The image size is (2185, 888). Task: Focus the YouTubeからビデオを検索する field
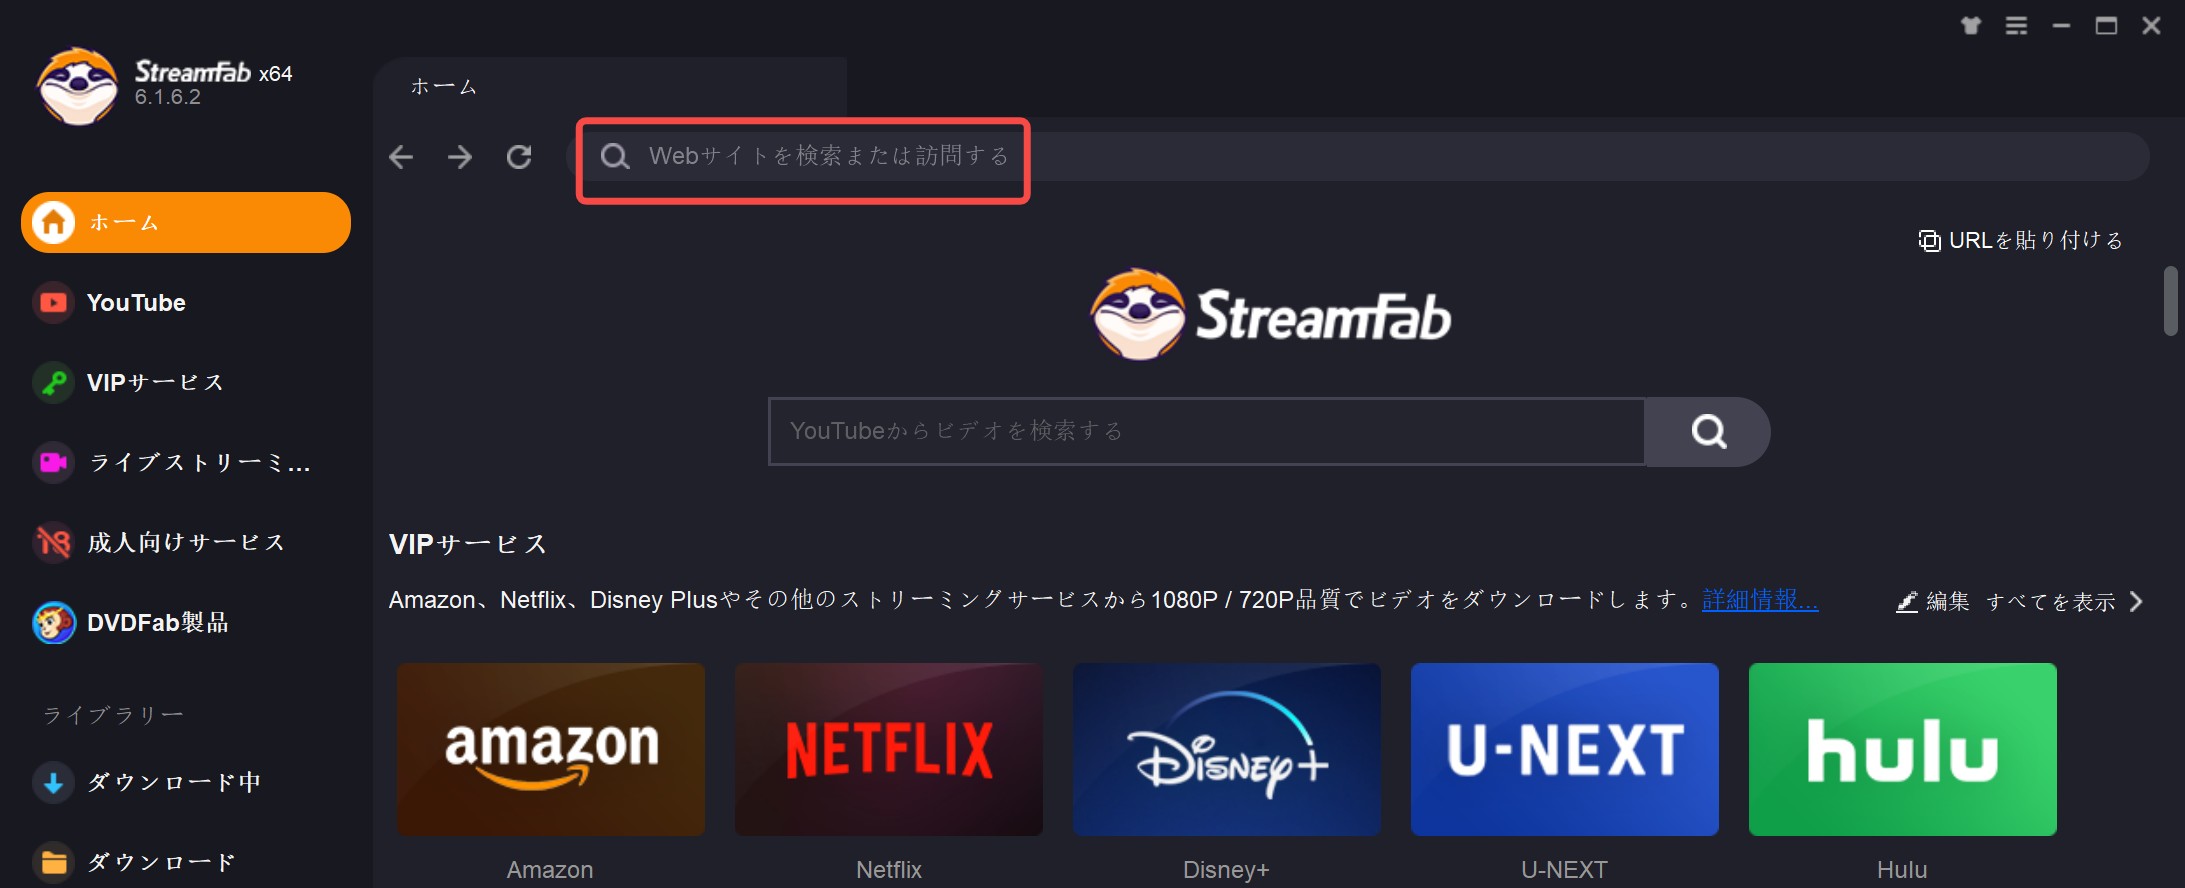[x=1207, y=431]
